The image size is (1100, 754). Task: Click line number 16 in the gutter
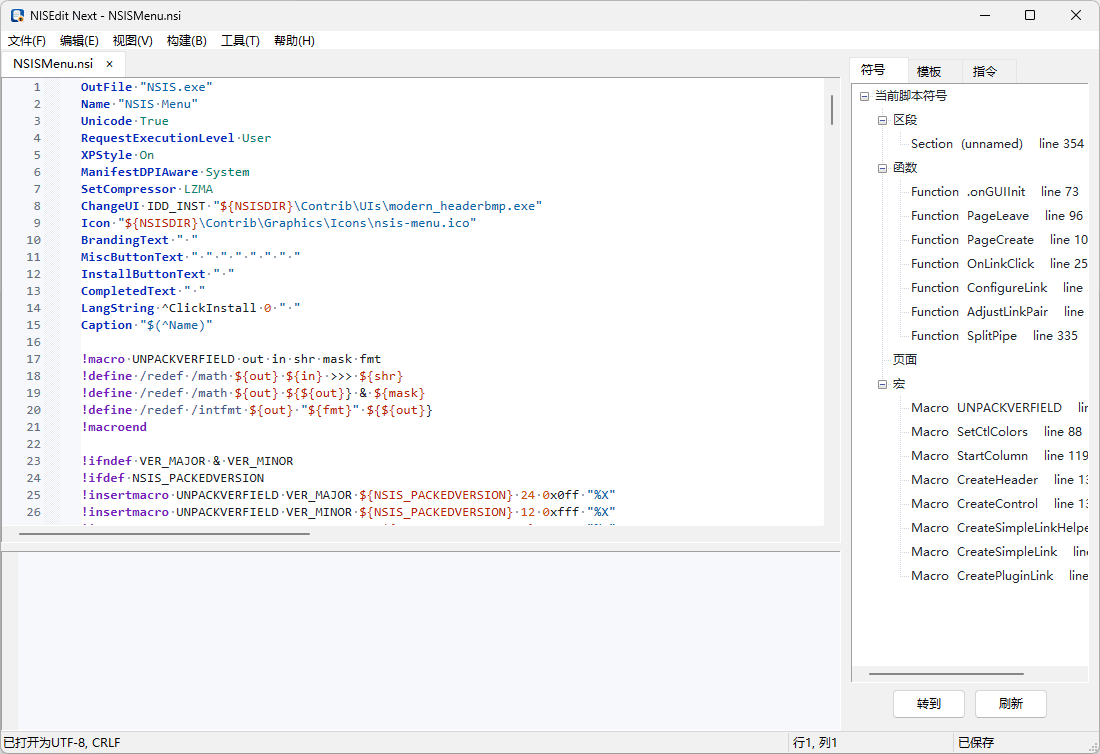[34, 342]
